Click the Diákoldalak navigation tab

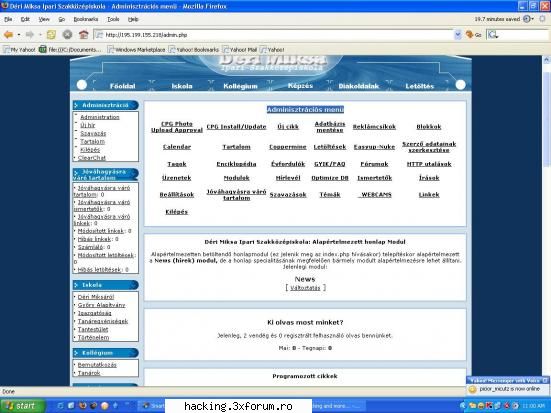click(359, 86)
